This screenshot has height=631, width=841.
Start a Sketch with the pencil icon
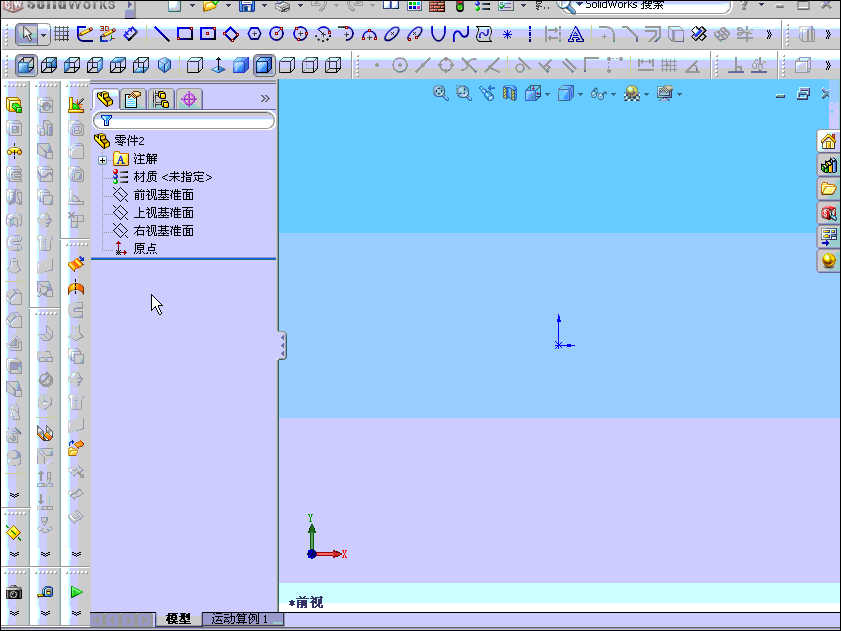85,34
